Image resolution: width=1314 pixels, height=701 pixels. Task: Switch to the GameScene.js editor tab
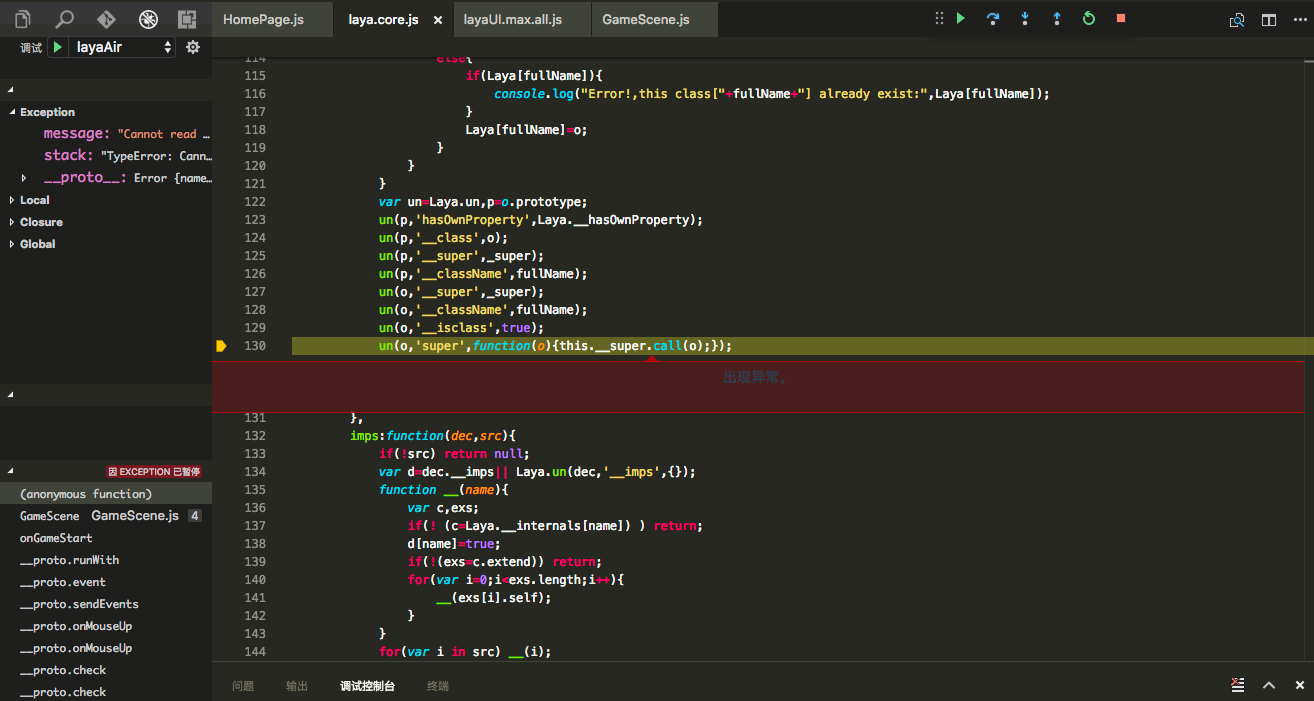coord(645,19)
